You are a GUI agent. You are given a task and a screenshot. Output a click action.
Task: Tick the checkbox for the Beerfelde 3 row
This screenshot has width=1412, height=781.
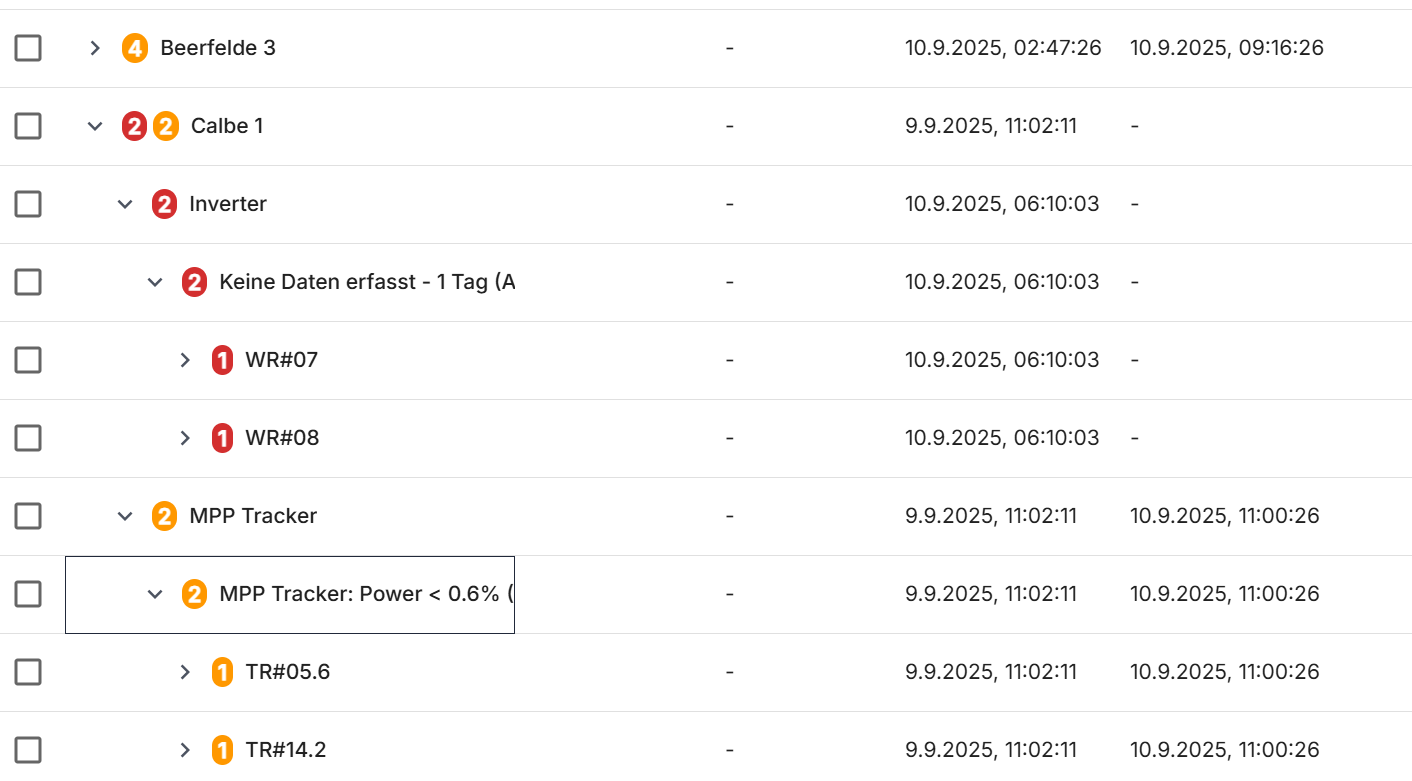click(28, 48)
